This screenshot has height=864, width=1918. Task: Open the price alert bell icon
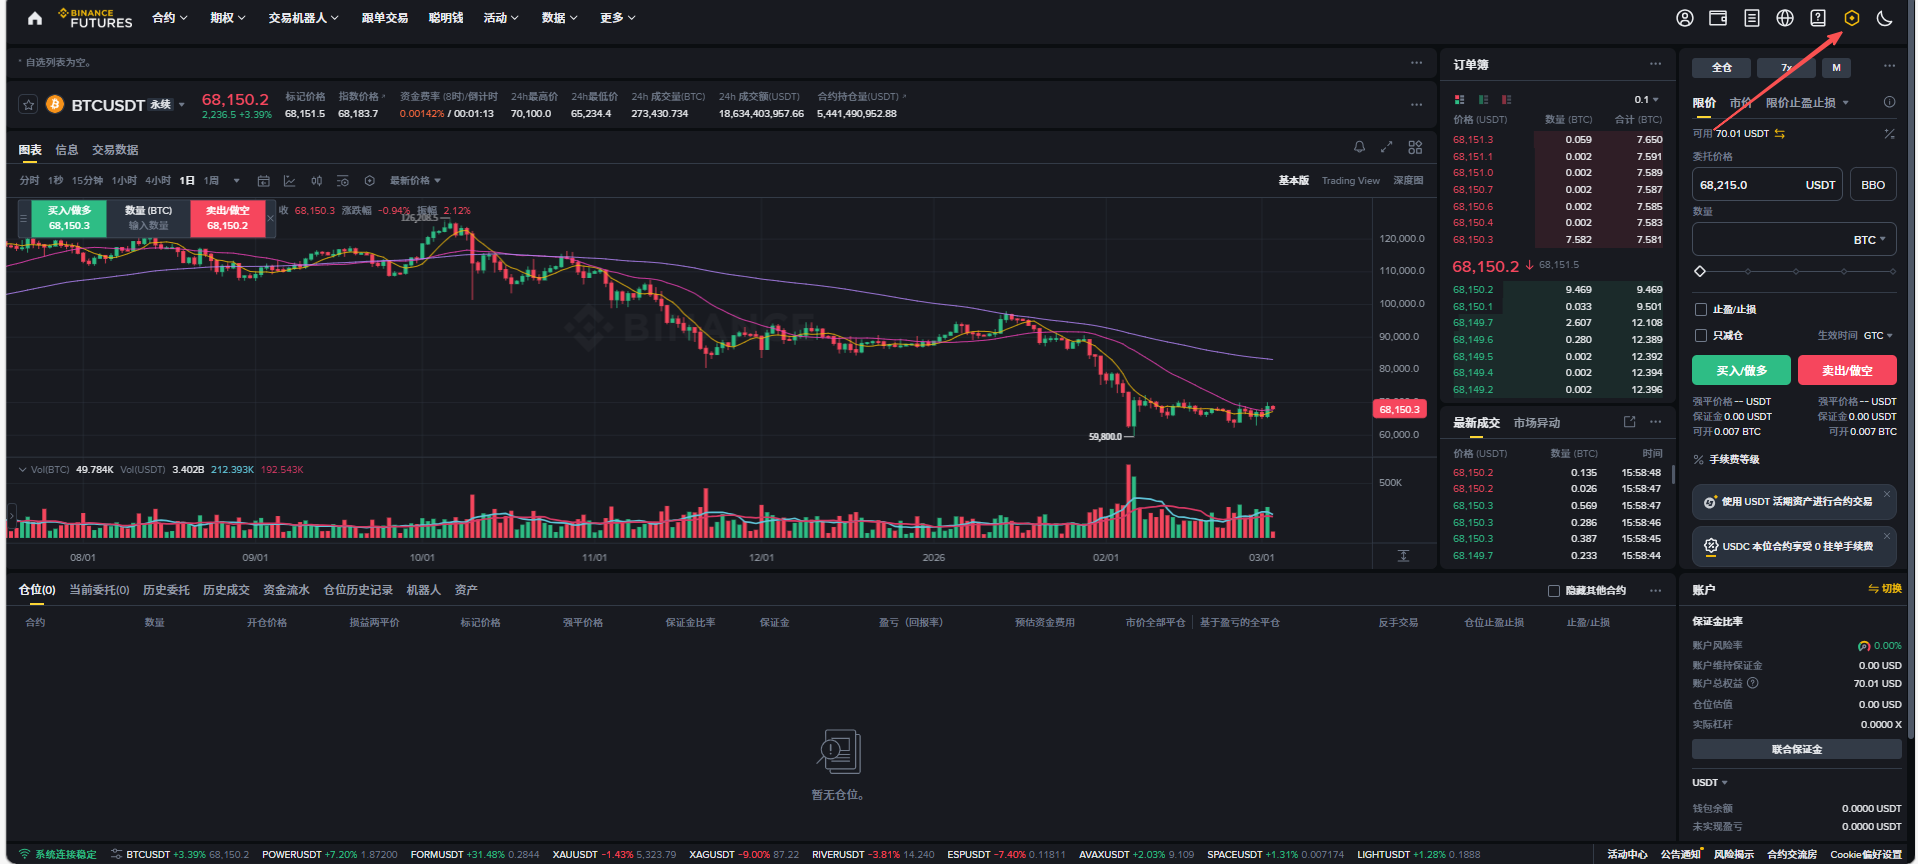[1359, 147]
